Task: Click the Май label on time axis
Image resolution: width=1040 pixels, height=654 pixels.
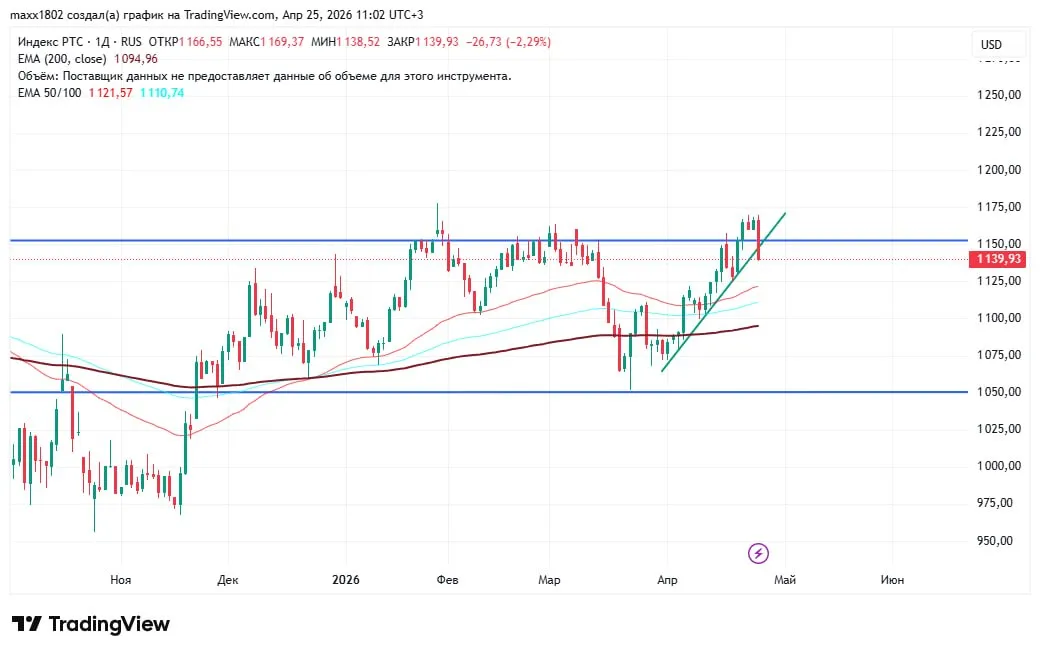Action: pos(784,580)
